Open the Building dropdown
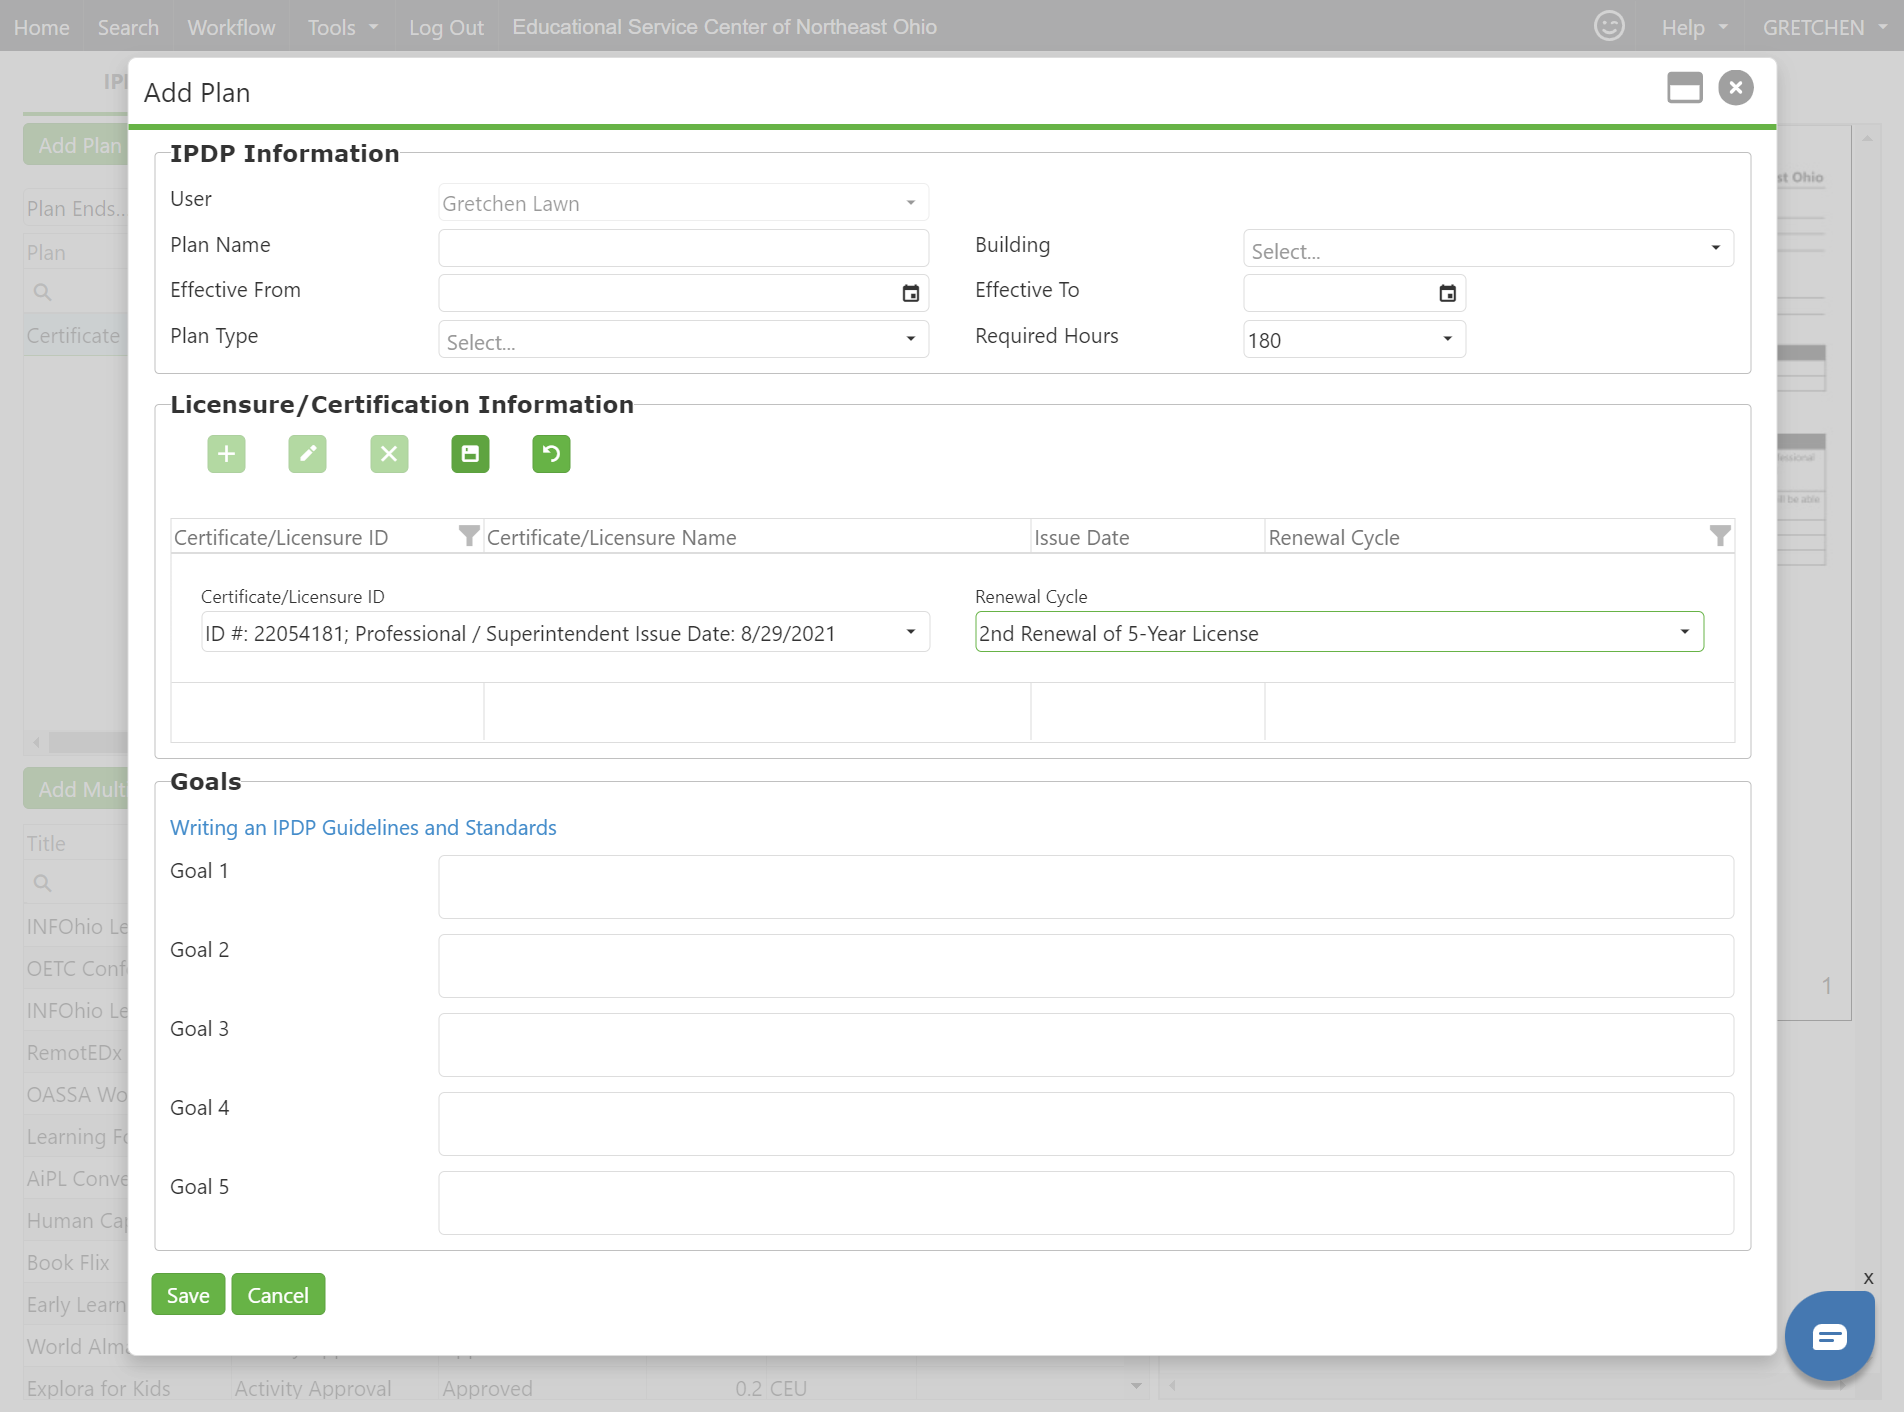 [x=1488, y=249]
